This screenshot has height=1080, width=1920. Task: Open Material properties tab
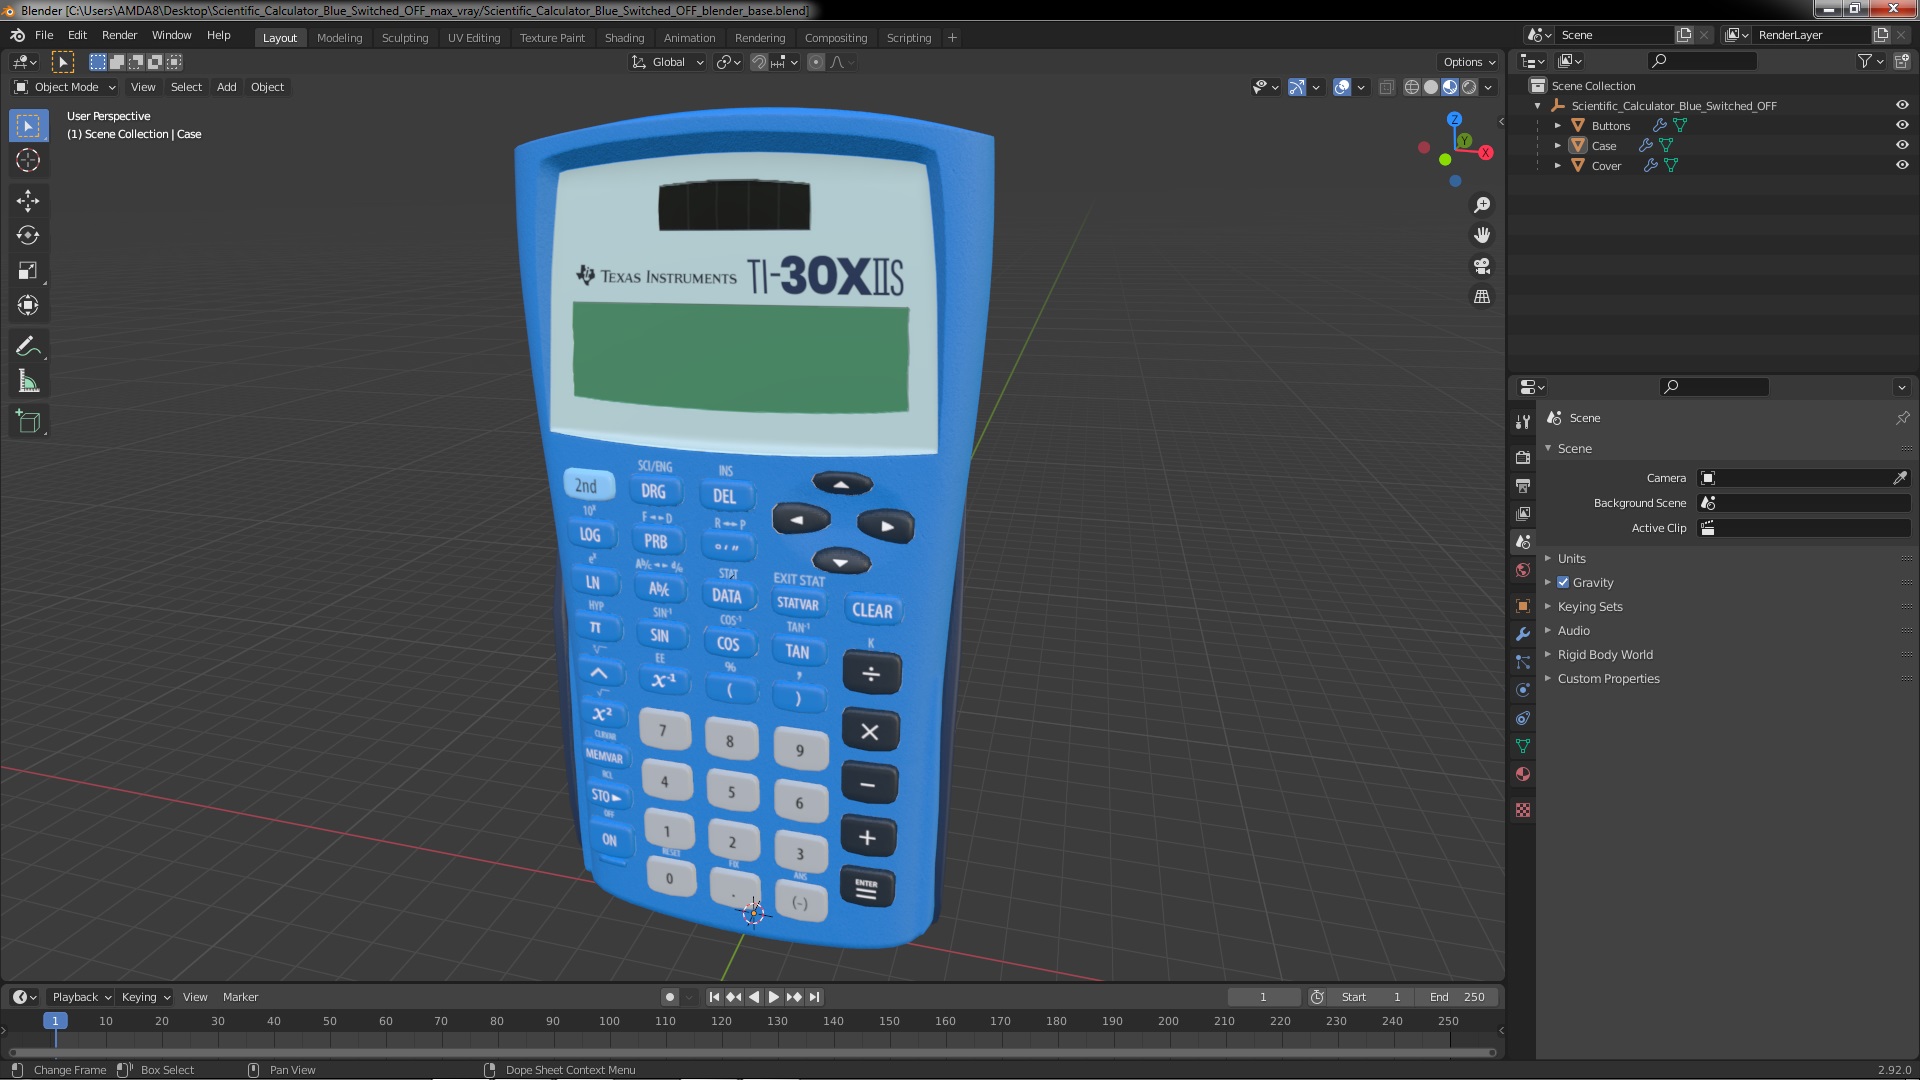point(1522,774)
